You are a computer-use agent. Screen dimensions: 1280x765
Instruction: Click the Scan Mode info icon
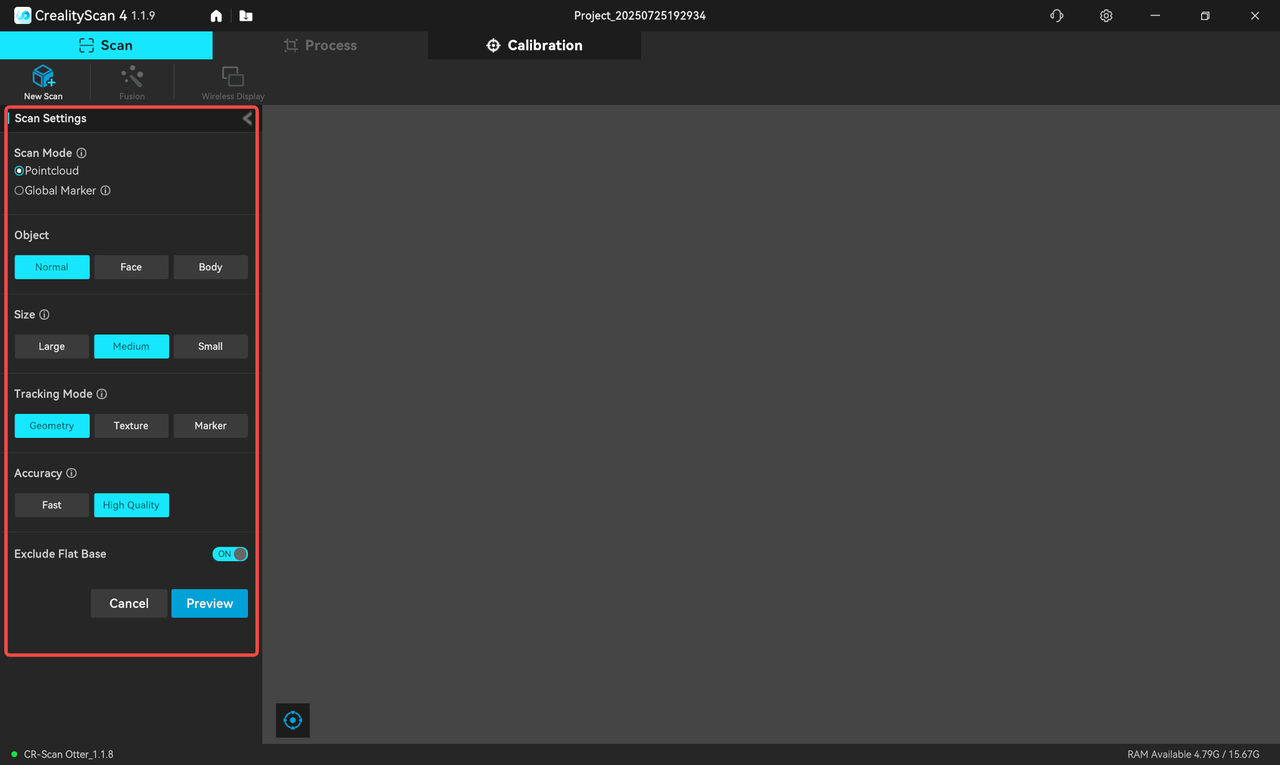tap(82, 153)
